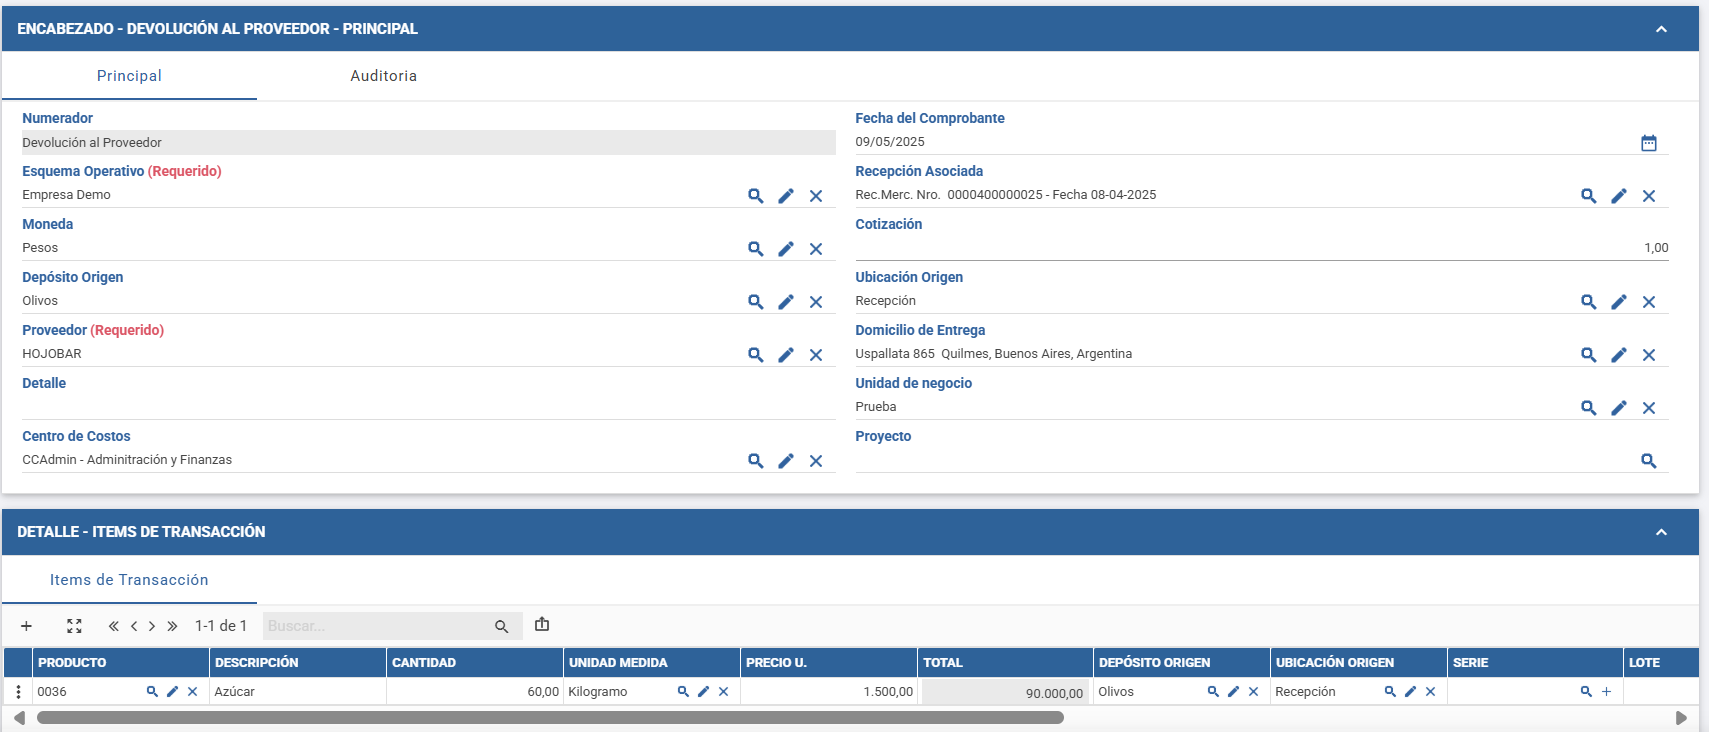Select the Items de Transacción tab
The width and height of the screenshot is (1709, 732).
pyautogui.click(x=129, y=580)
